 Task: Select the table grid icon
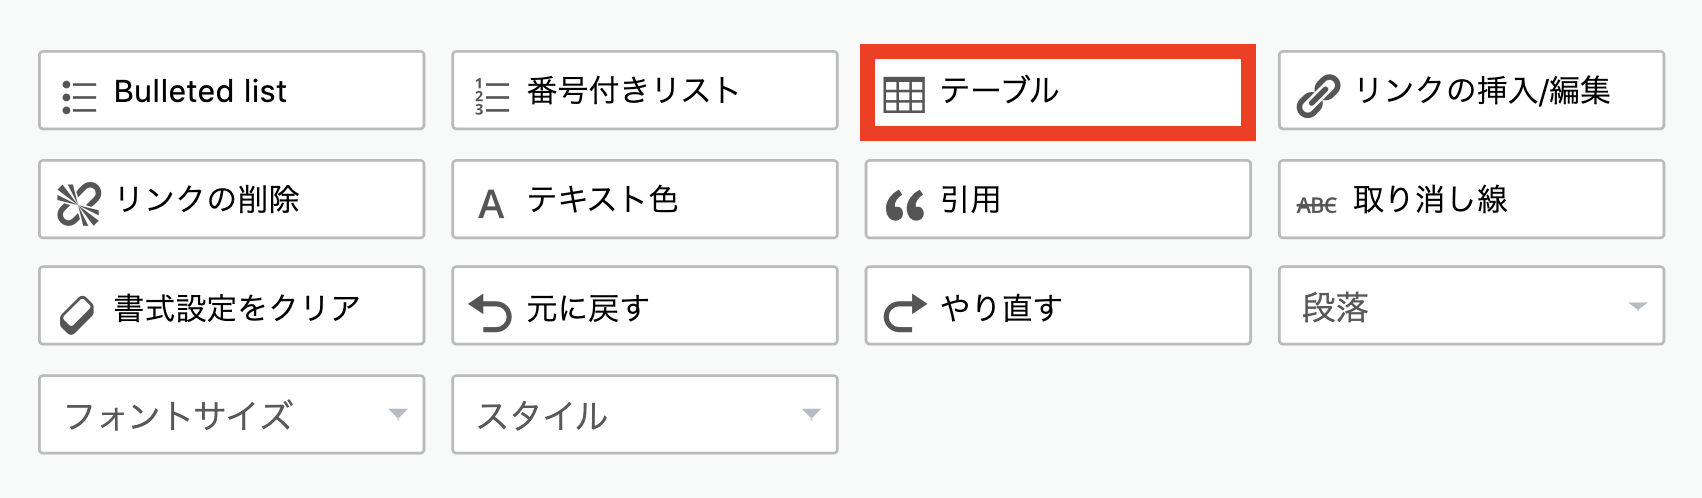[904, 95]
